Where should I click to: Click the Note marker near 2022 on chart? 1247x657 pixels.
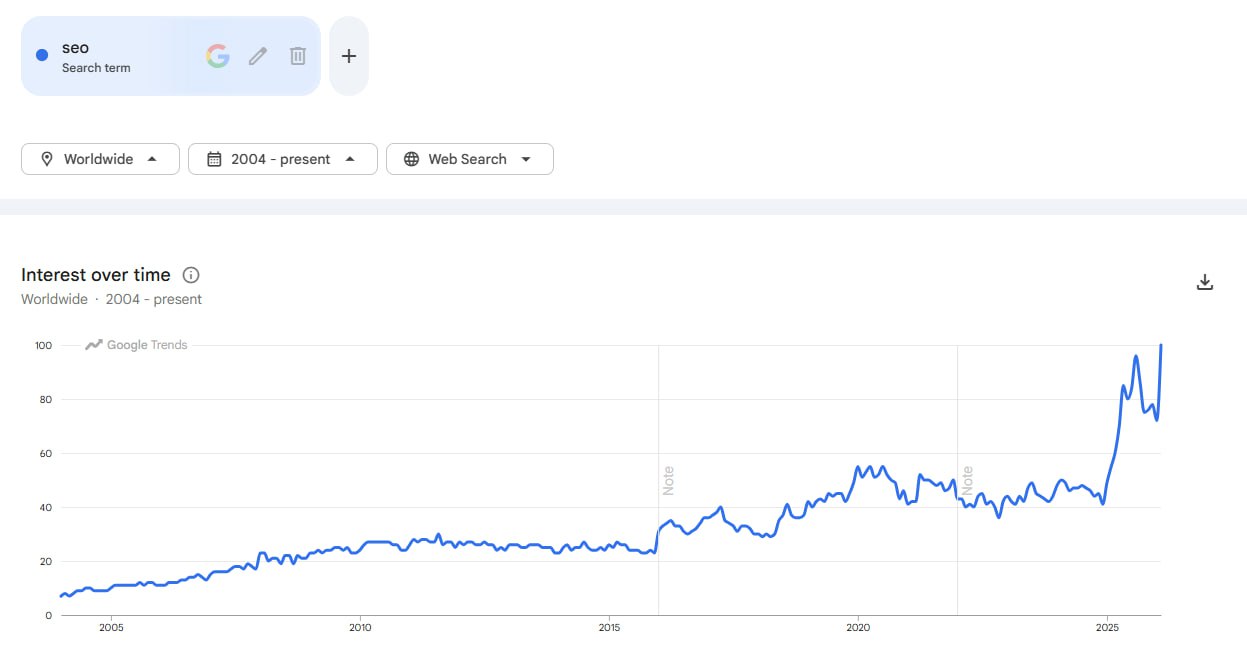(965, 480)
